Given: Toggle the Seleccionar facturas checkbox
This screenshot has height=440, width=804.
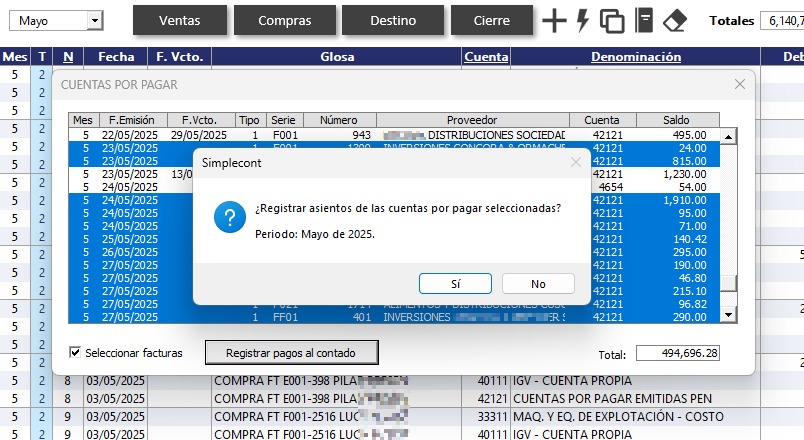Looking at the screenshot, I should pos(75,352).
